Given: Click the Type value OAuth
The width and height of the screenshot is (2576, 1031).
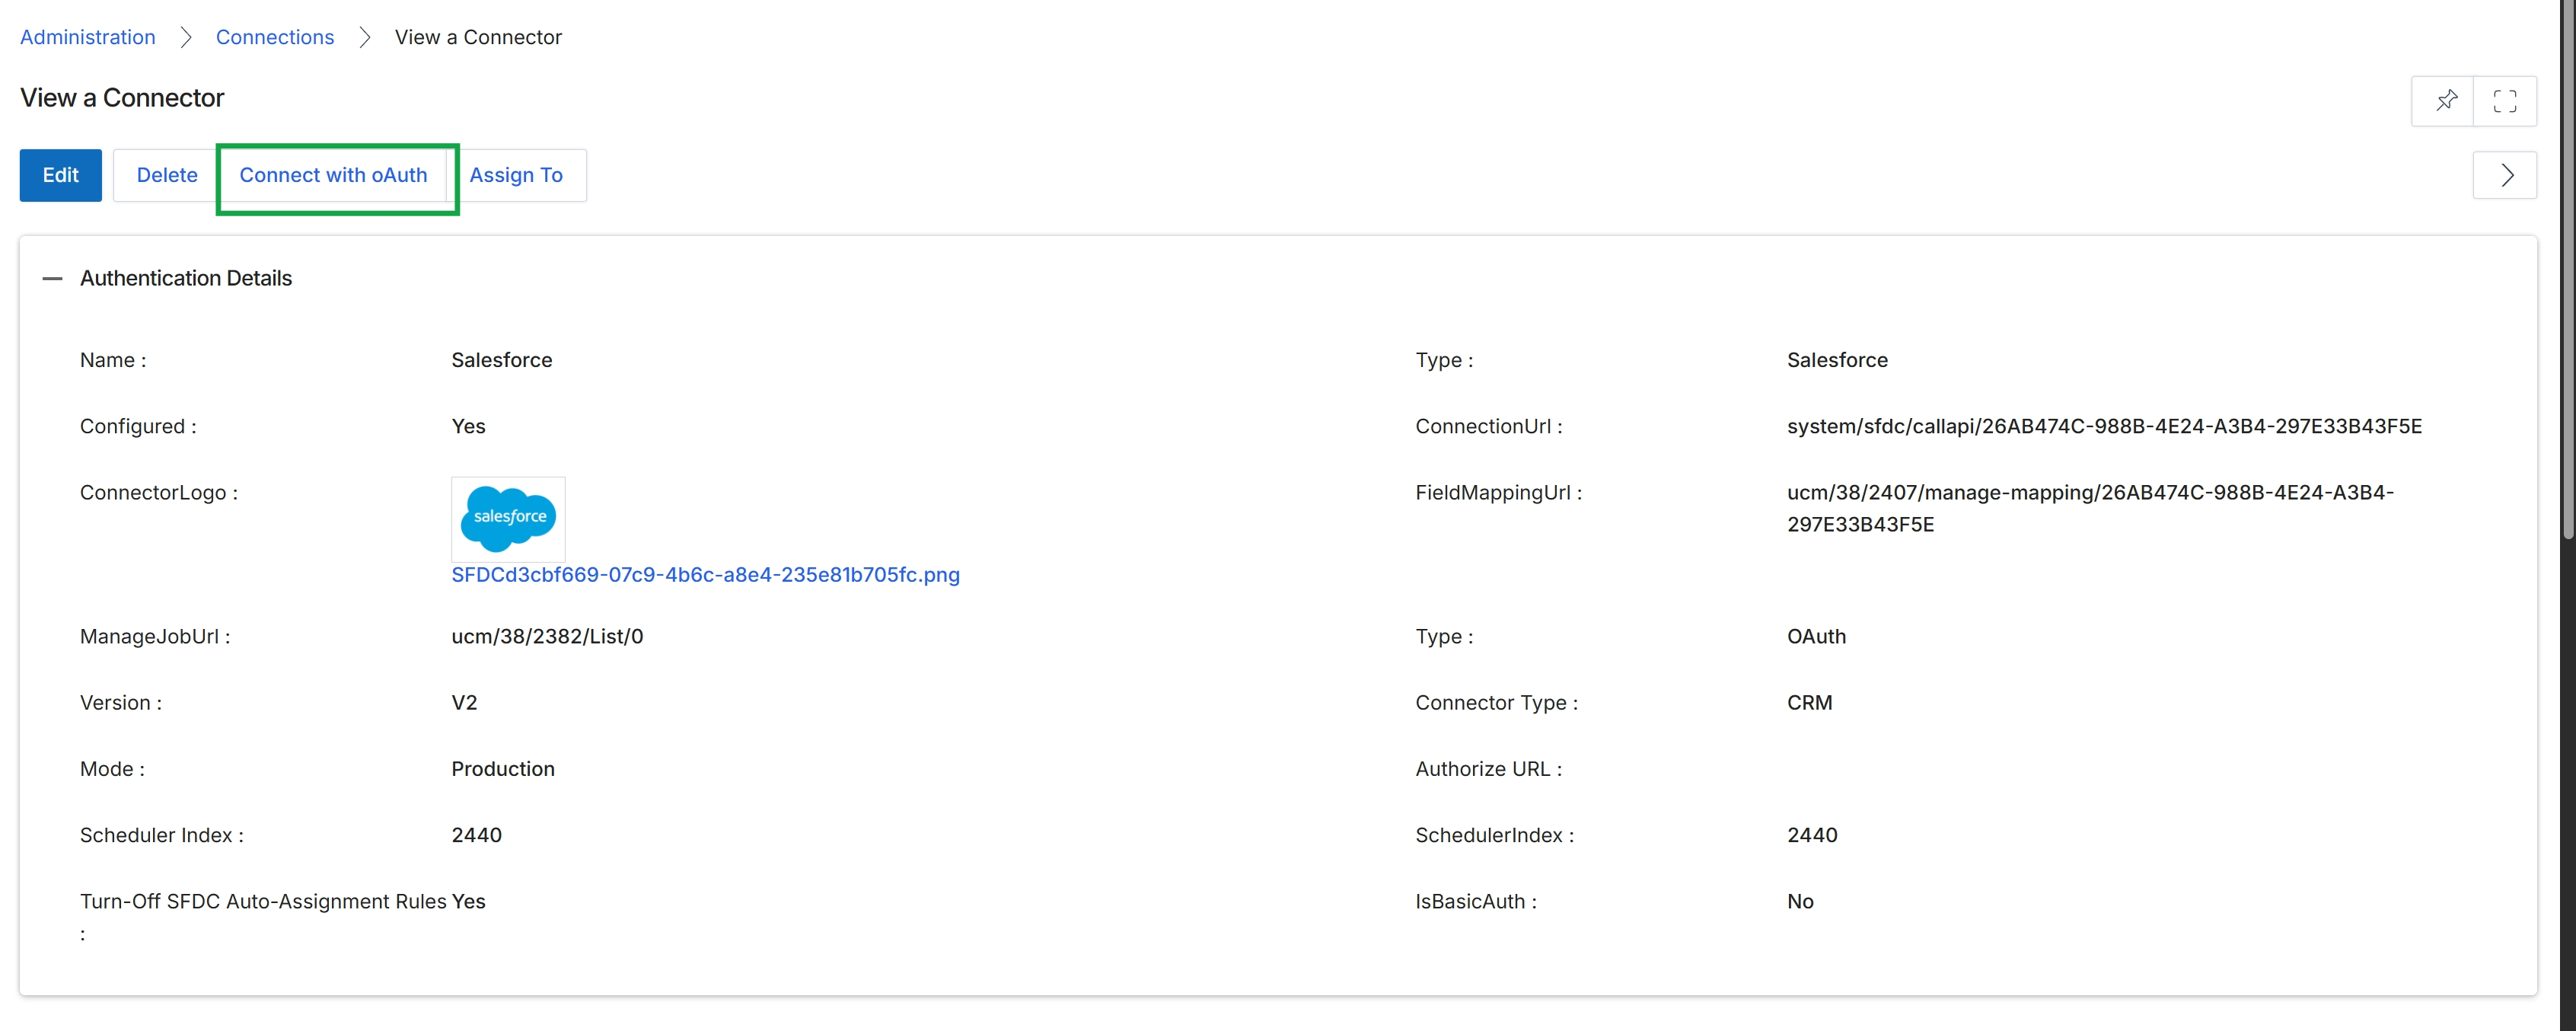Looking at the screenshot, I should [1816, 637].
